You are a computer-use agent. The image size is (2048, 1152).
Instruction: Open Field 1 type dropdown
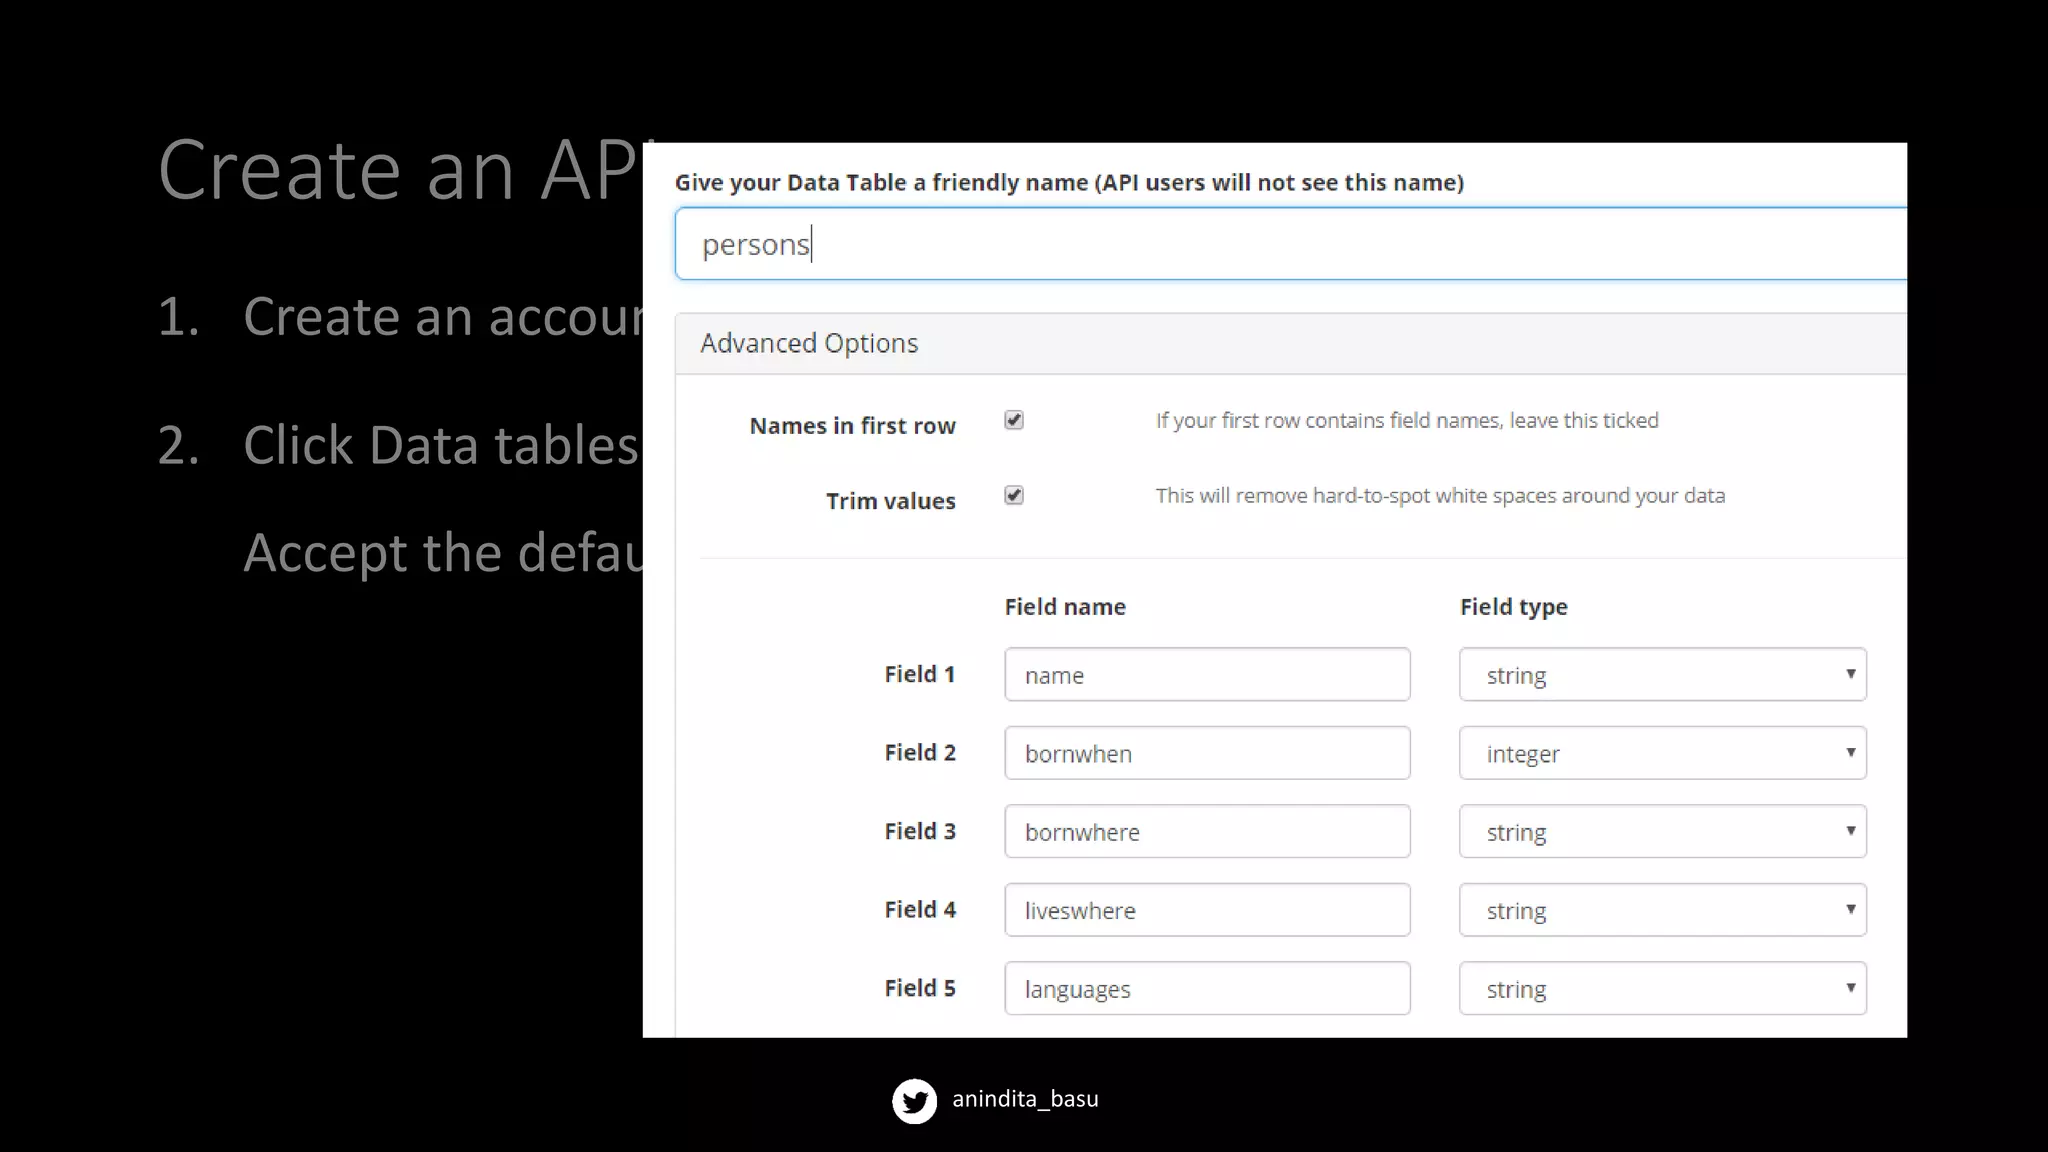tap(1662, 675)
